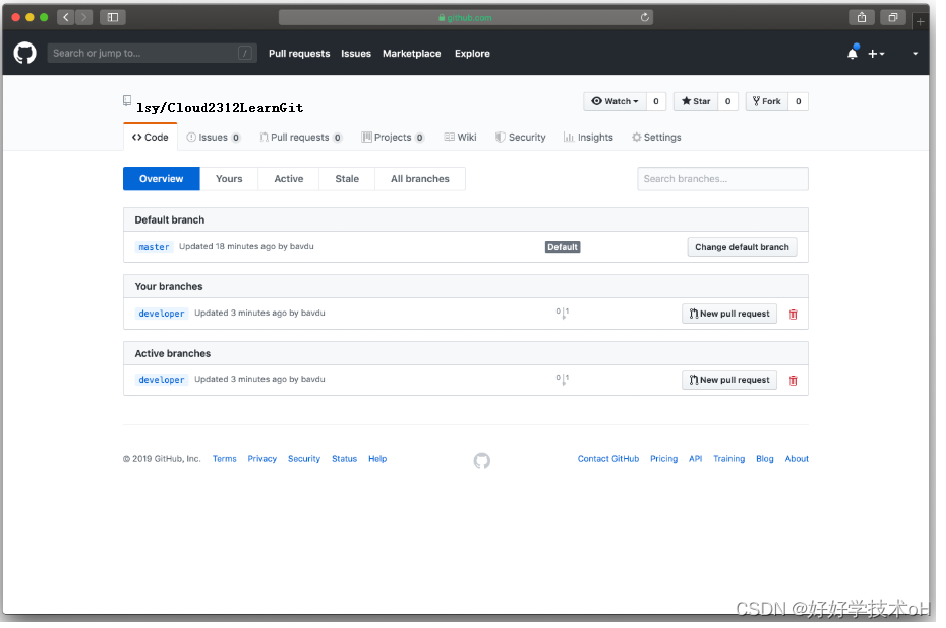This screenshot has width=946, height=628.
Task: Select the All branches filter
Action: click(420, 179)
